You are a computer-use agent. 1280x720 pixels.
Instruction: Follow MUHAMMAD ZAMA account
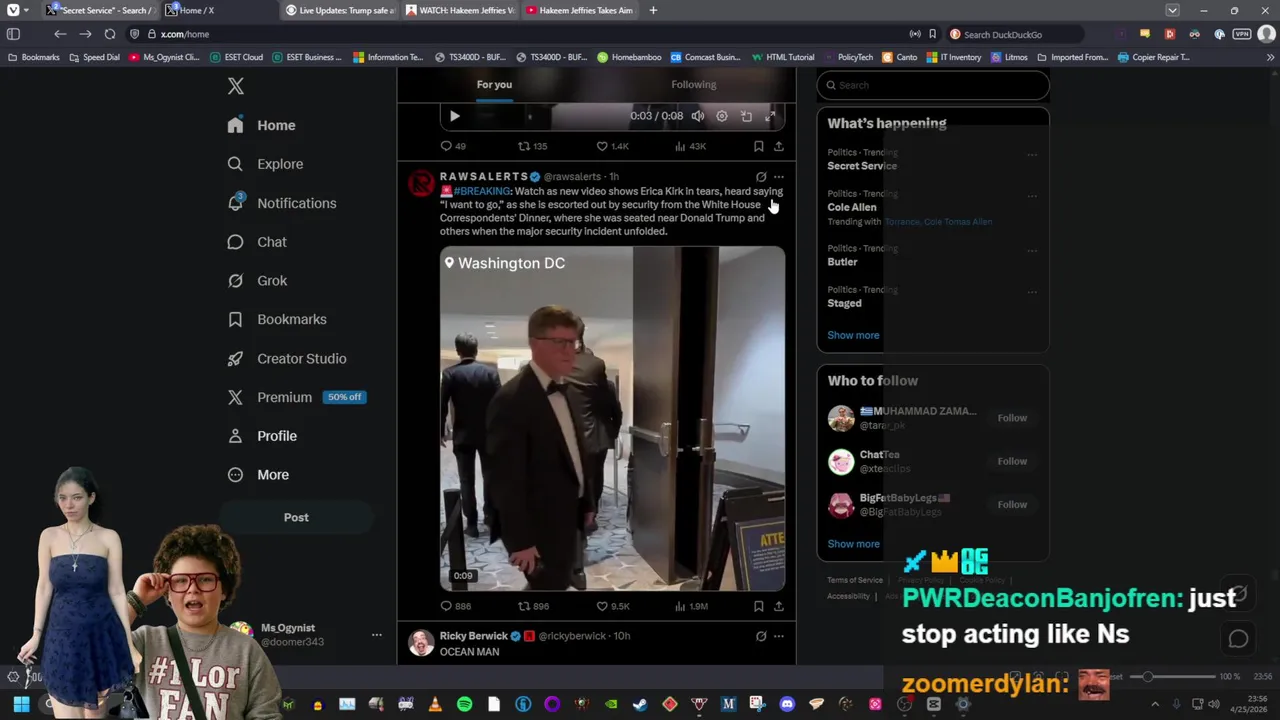1012,418
